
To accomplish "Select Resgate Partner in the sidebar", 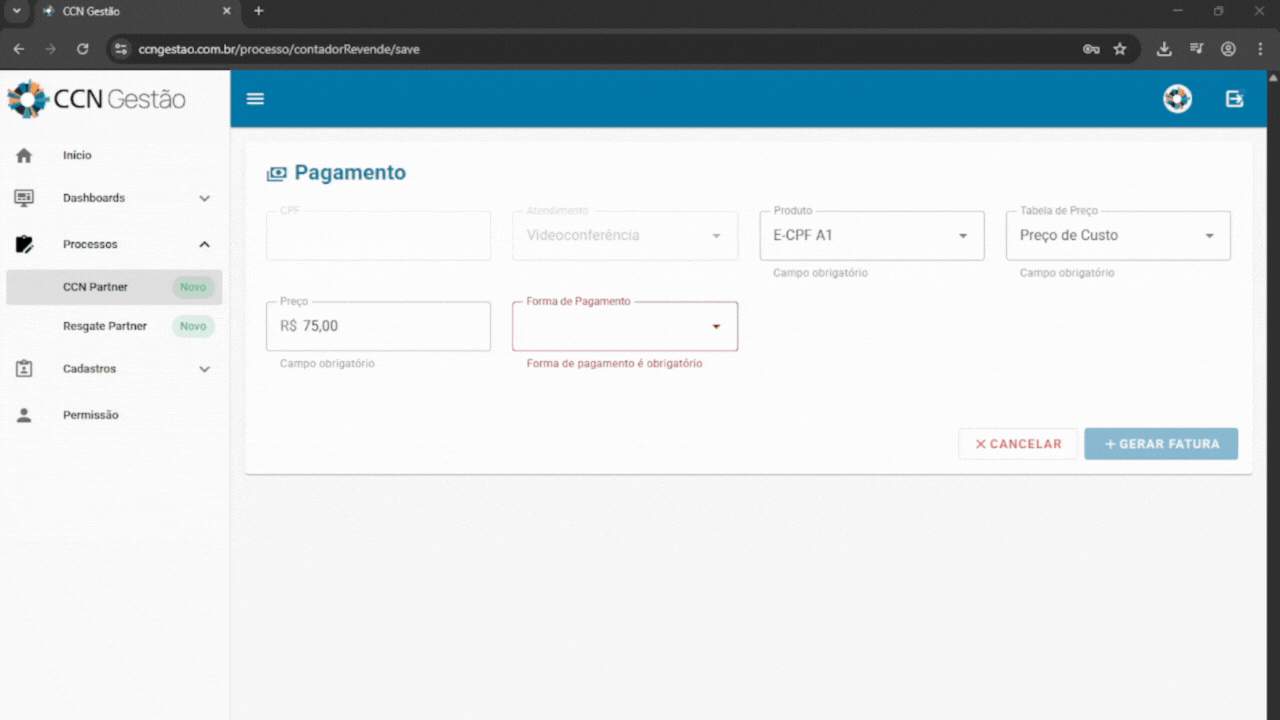I will [105, 326].
